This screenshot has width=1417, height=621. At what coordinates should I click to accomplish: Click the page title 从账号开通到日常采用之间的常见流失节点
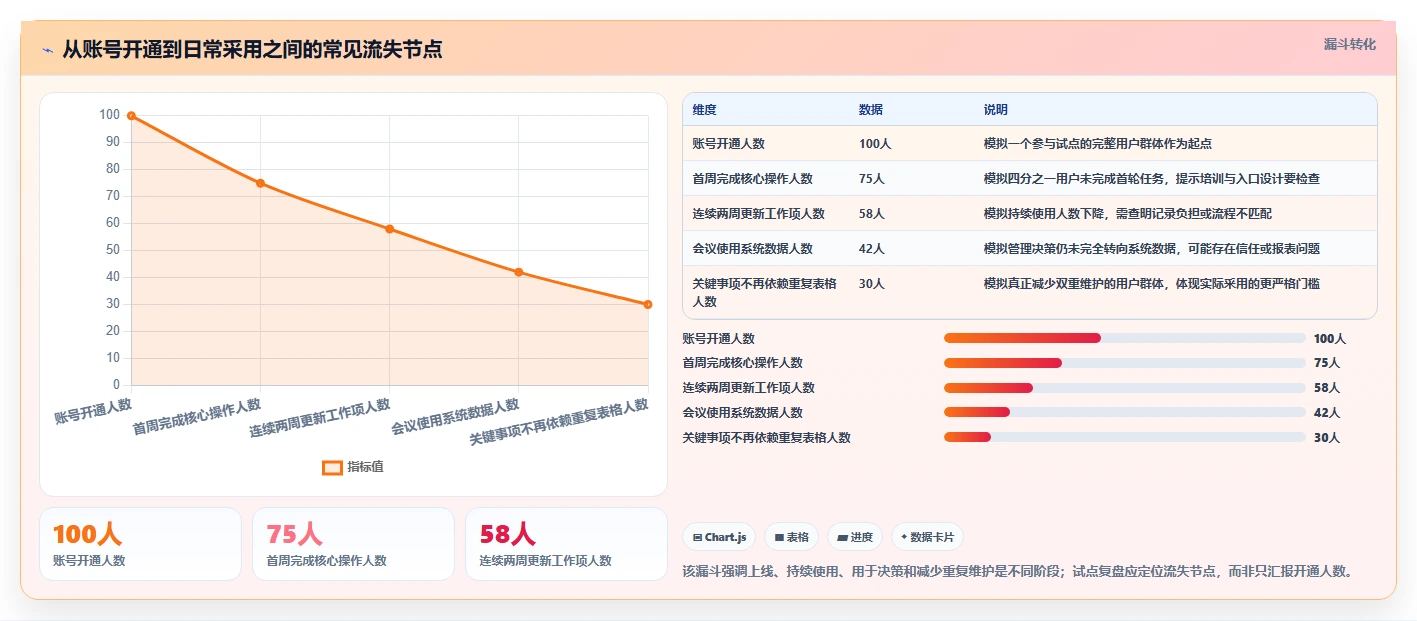pyautogui.click(x=253, y=50)
